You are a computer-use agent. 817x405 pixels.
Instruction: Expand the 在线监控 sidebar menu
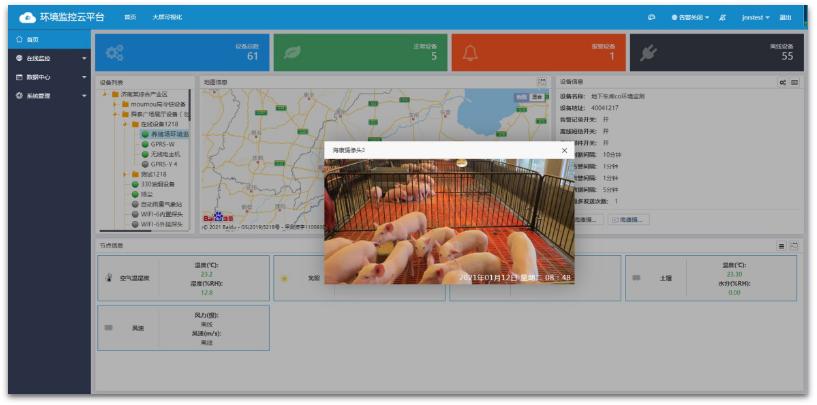click(x=84, y=58)
